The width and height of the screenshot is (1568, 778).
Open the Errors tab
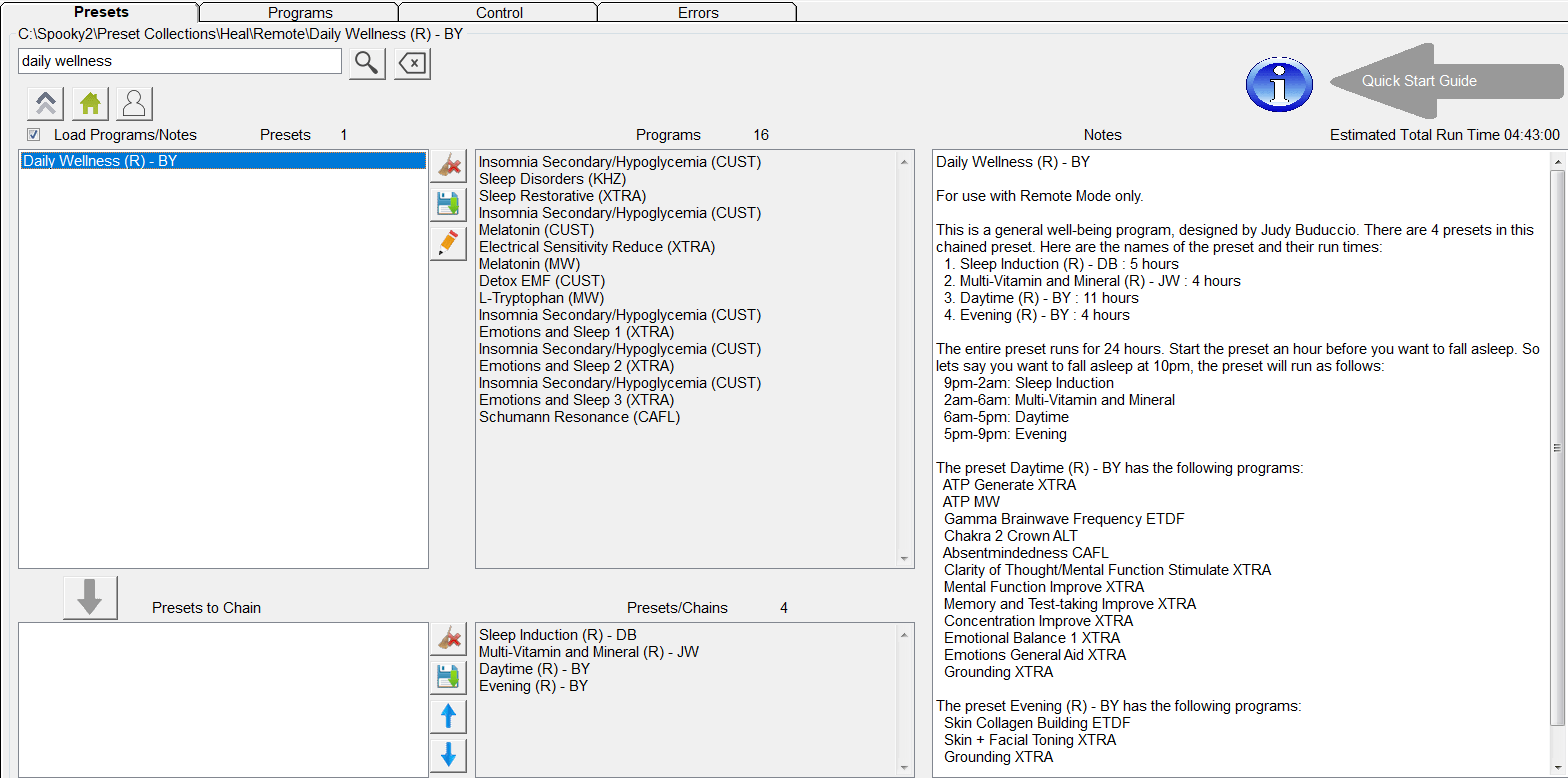coord(698,12)
